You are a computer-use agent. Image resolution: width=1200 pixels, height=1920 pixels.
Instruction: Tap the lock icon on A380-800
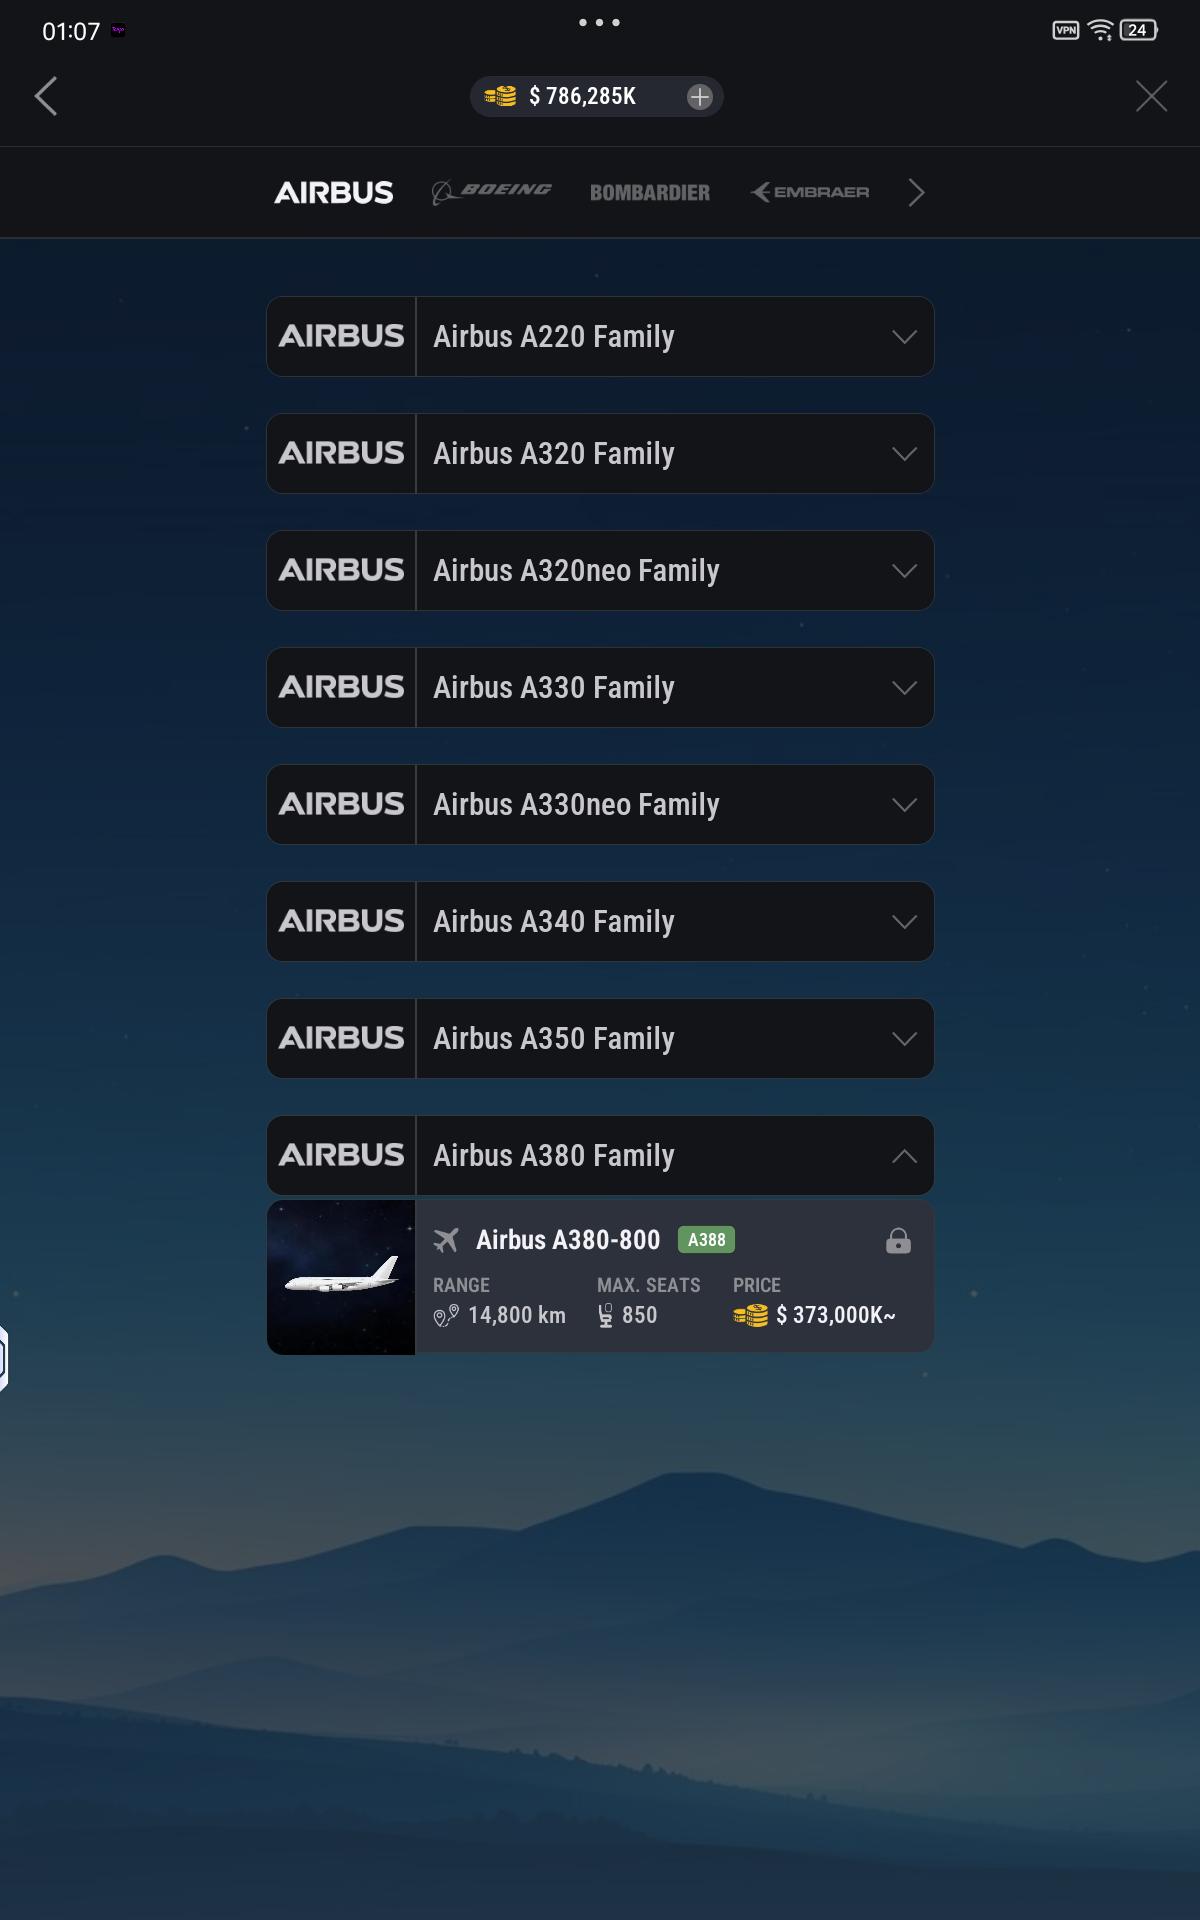click(x=898, y=1241)
